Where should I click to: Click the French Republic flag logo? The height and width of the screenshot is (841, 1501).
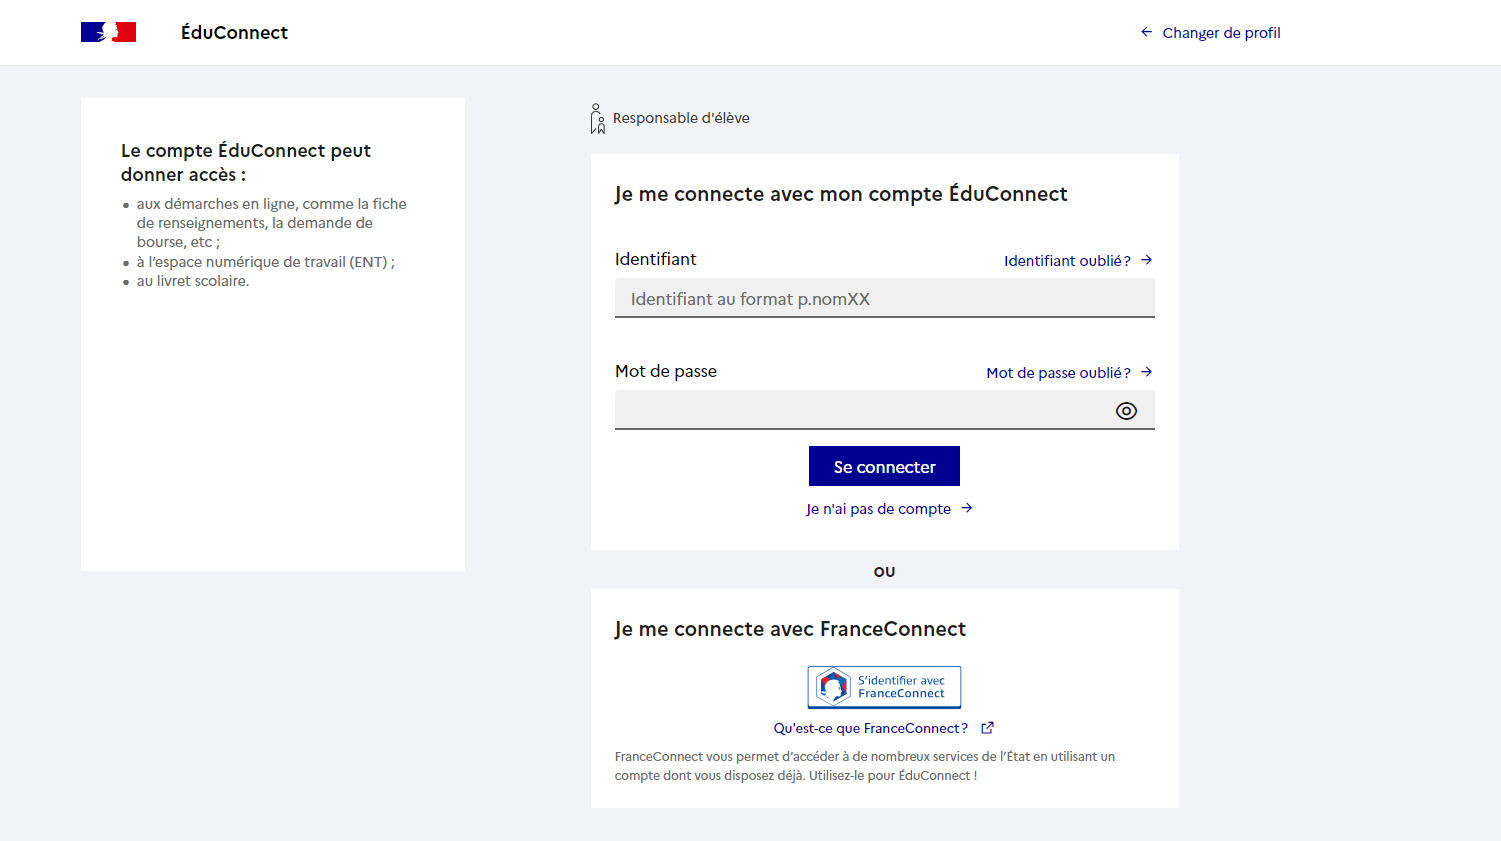[x=108, y=32]
